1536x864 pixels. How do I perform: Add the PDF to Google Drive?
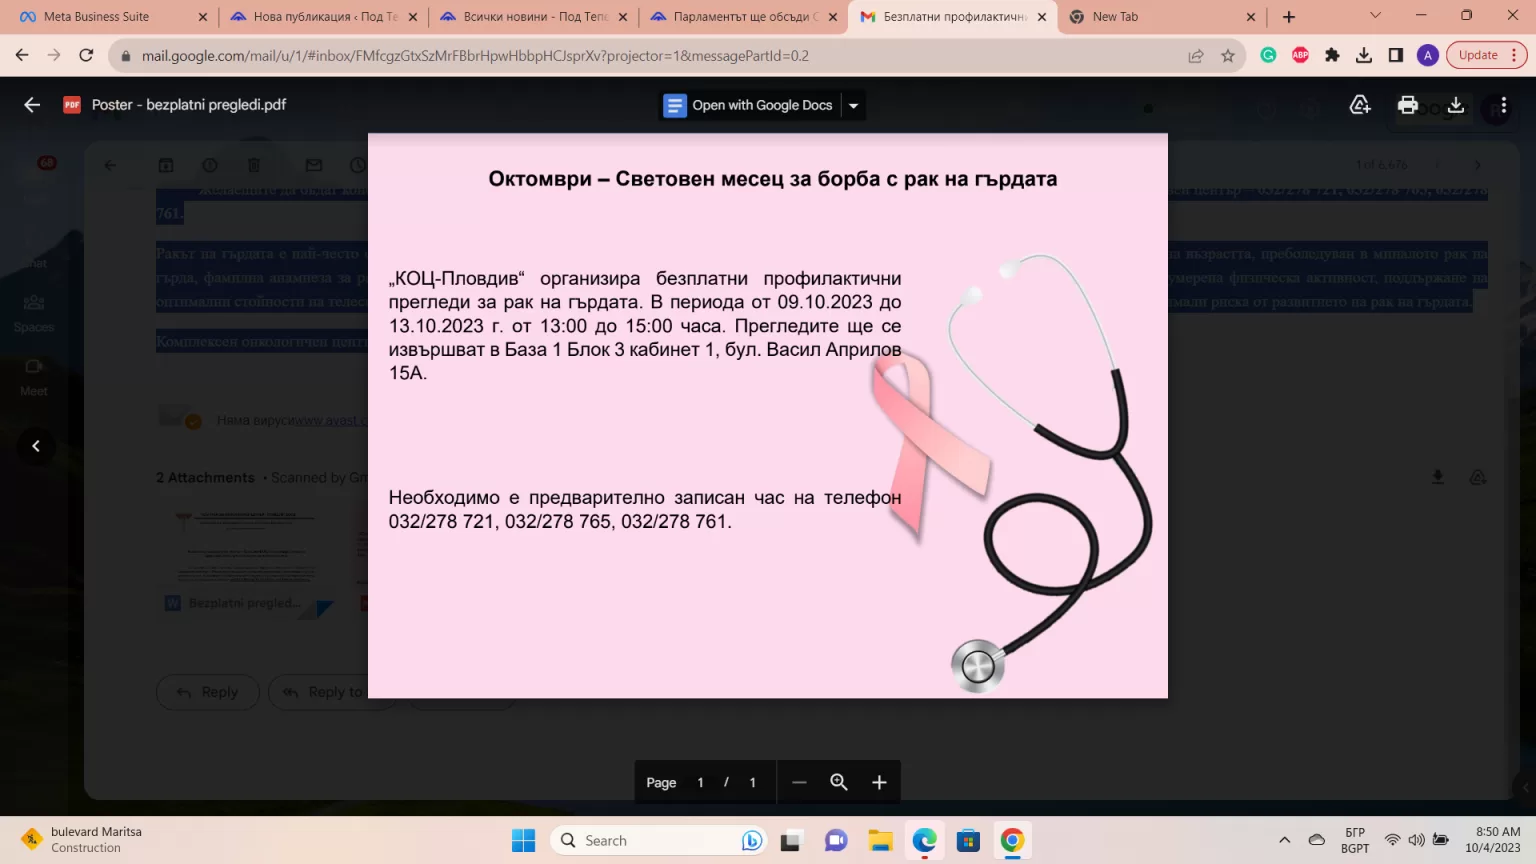(x=1360, y=105)
